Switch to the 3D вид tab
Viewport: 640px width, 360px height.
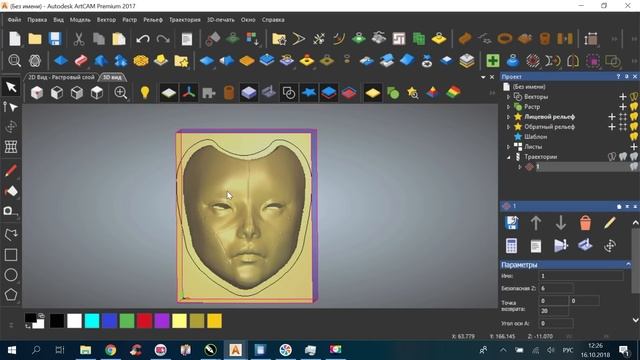(x=112, y=77)
